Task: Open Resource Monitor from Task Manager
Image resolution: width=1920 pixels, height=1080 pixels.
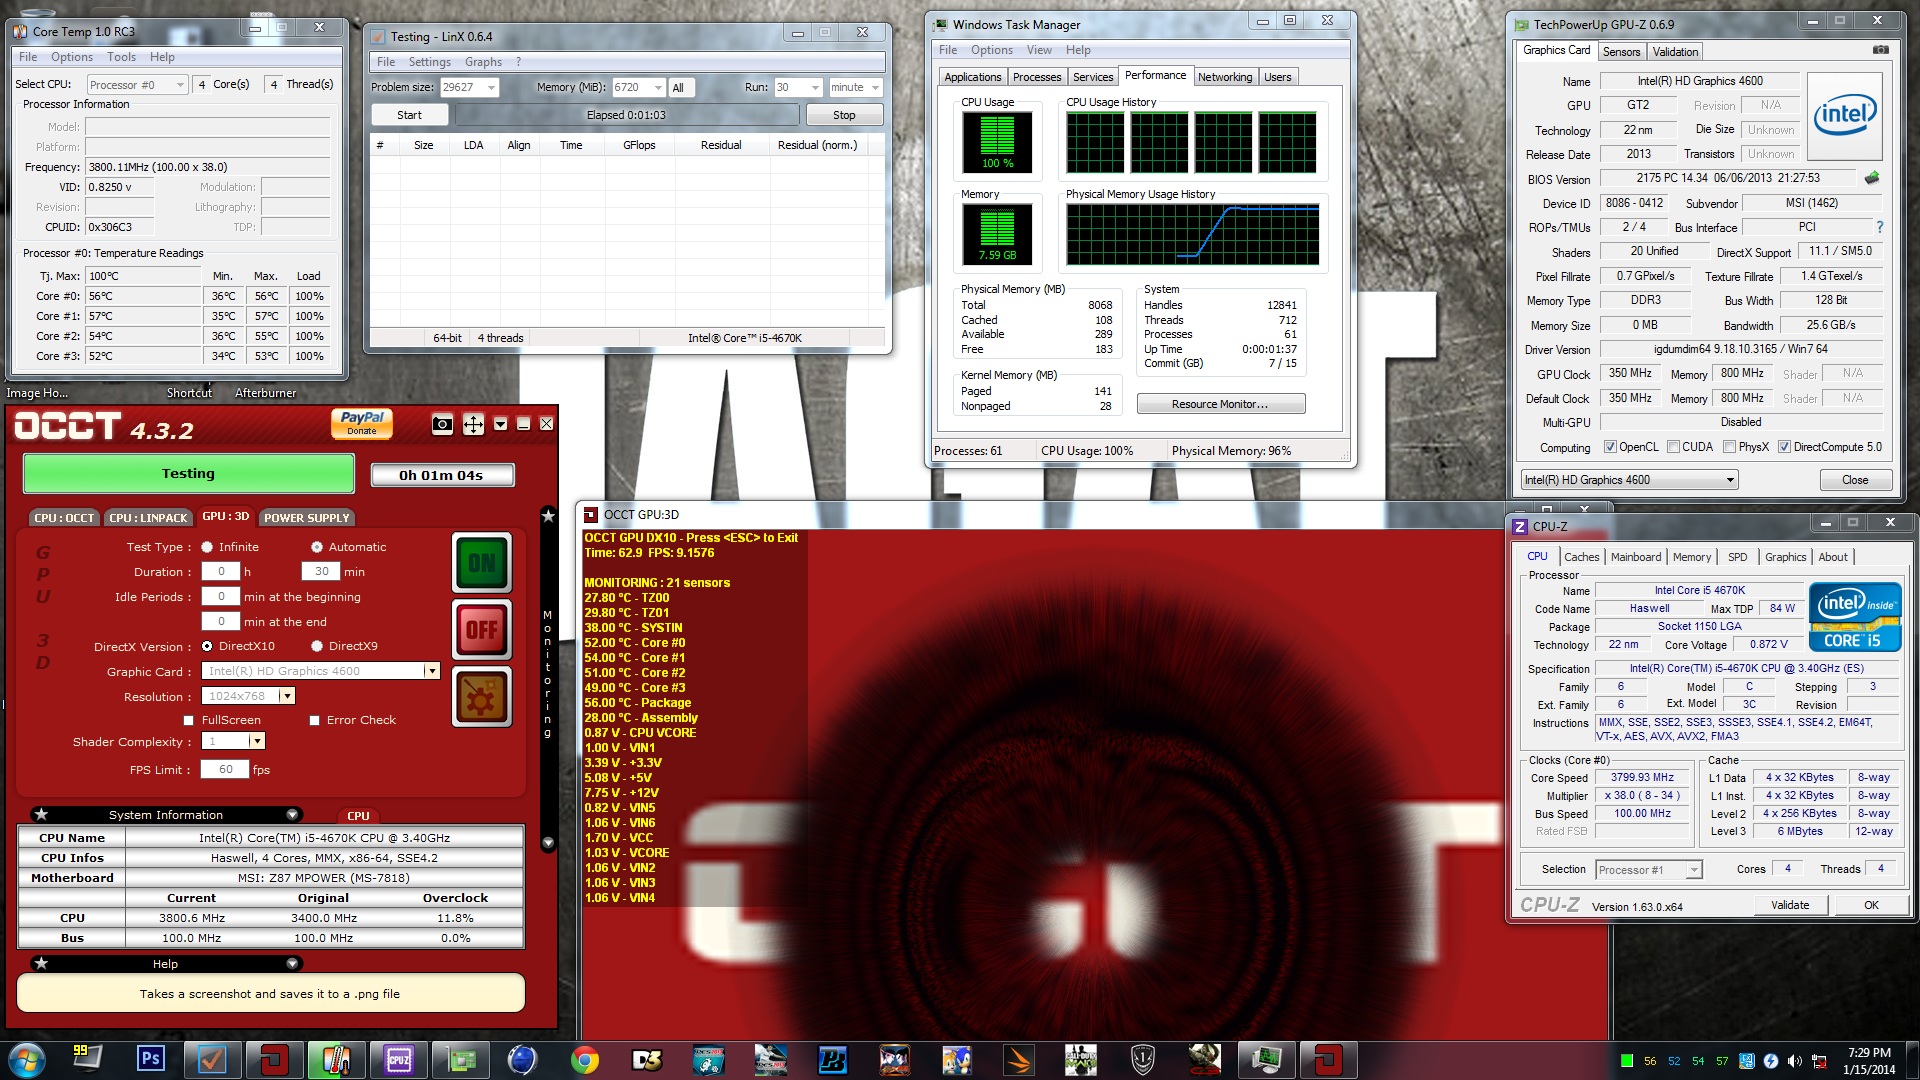Action: (1220, 404)
